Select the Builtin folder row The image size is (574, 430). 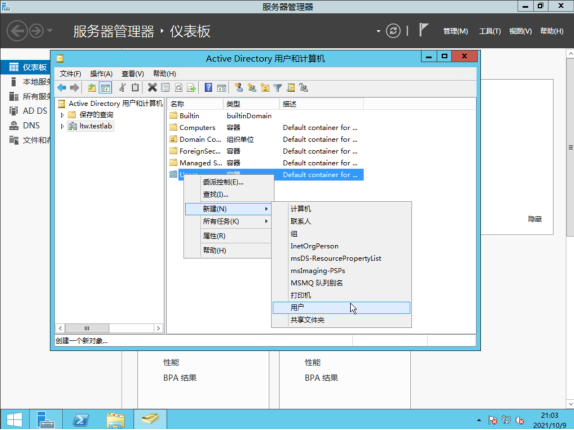(266, 116)
